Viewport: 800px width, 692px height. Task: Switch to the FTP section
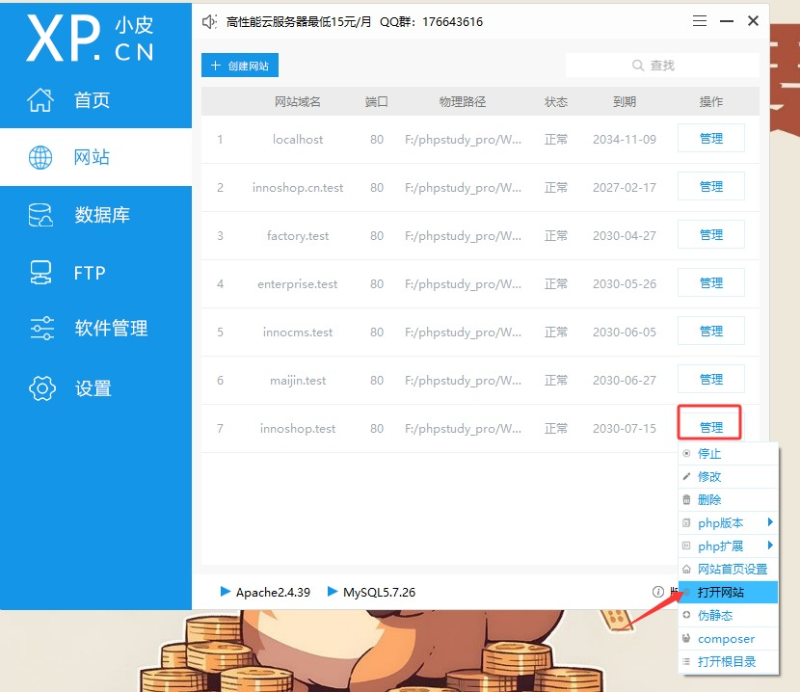pos(96,273)
